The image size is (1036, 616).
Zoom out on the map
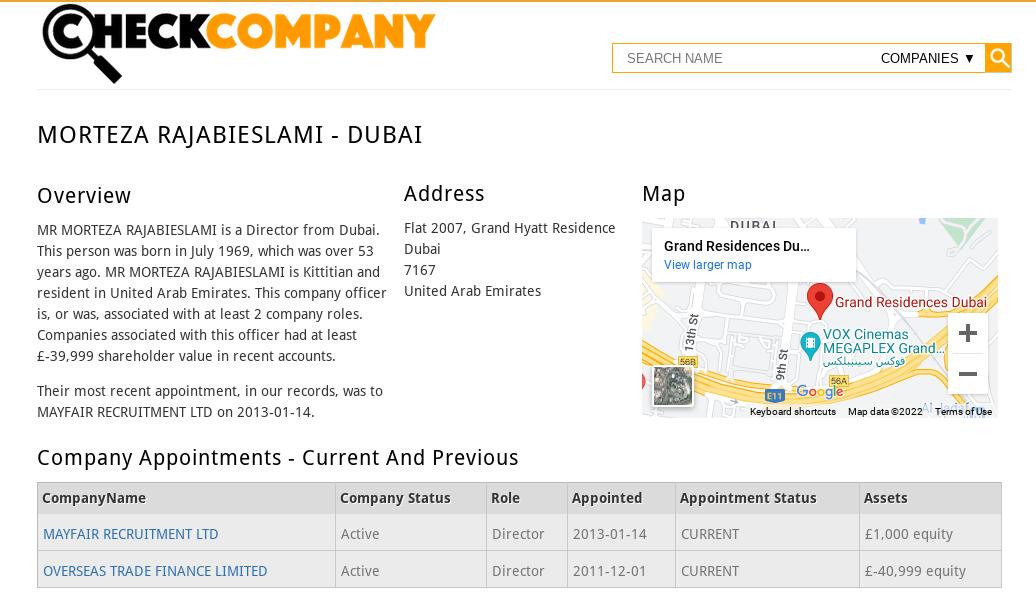(x=968, y=374)
